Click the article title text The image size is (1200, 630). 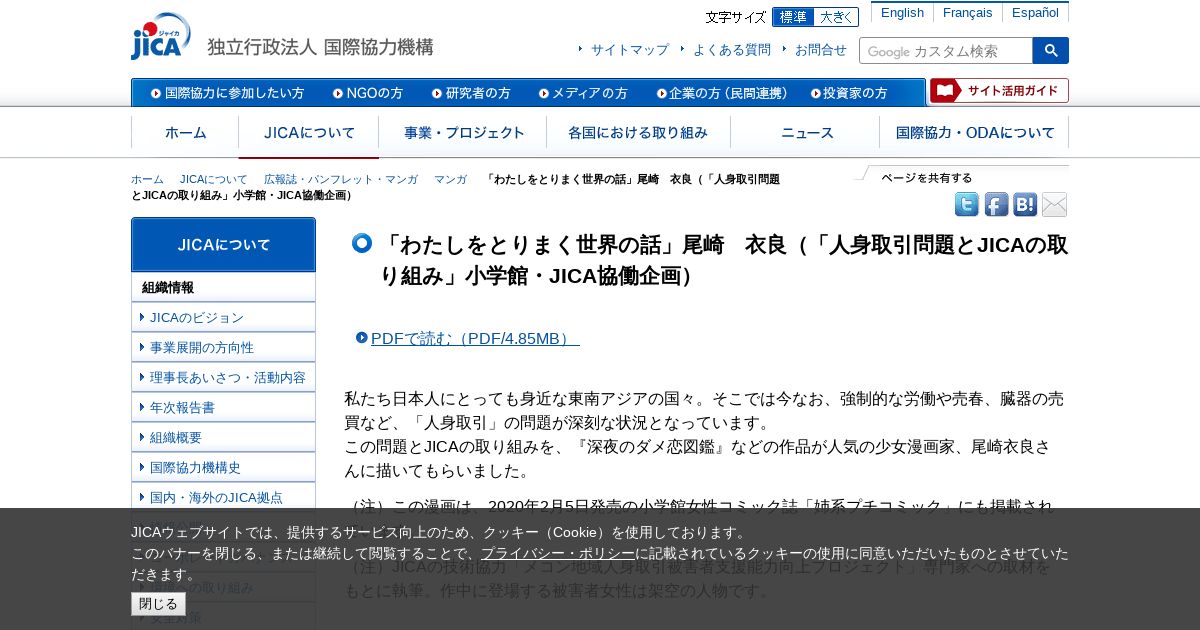(x=725, y=260)
